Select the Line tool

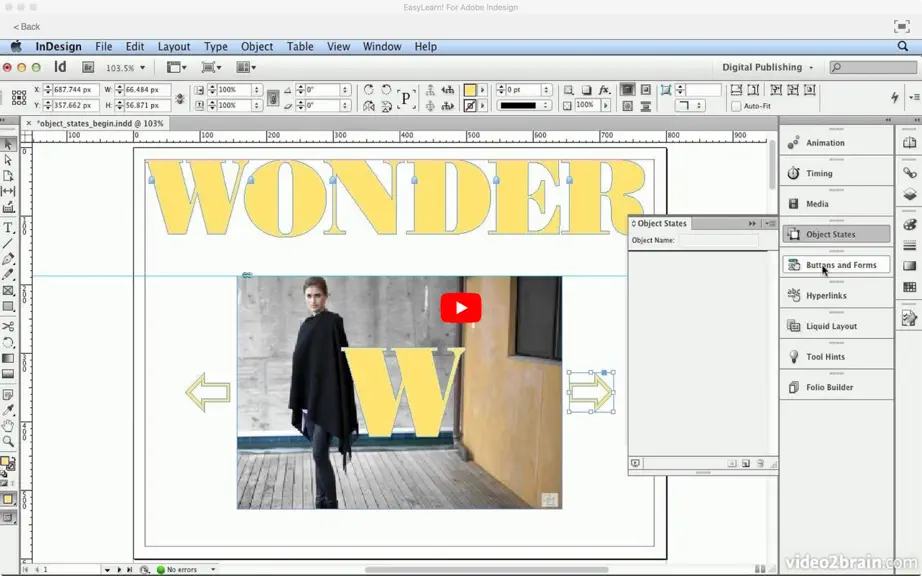8,243
